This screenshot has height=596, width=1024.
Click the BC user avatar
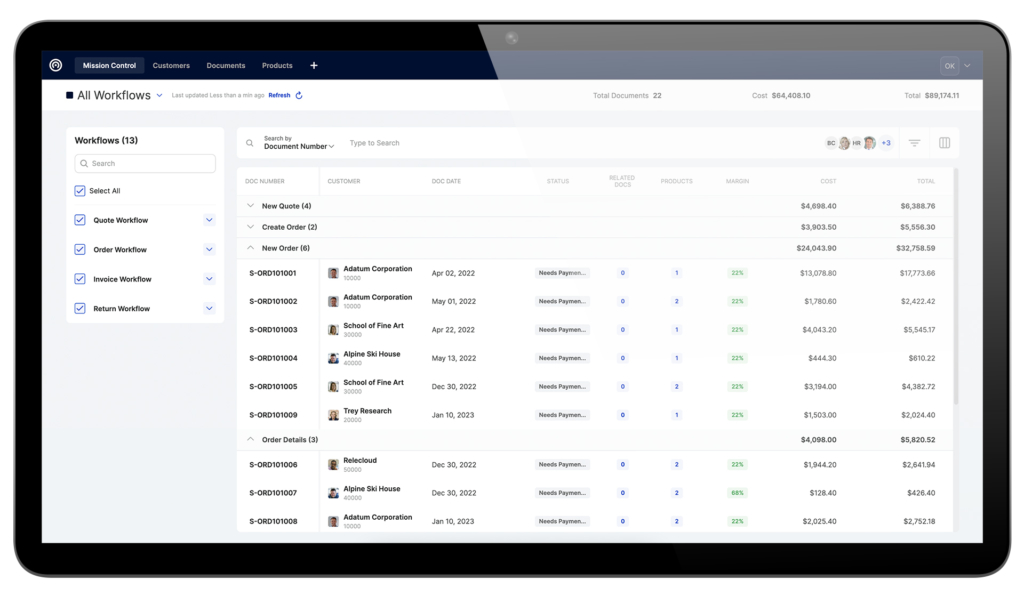[831, 143]
